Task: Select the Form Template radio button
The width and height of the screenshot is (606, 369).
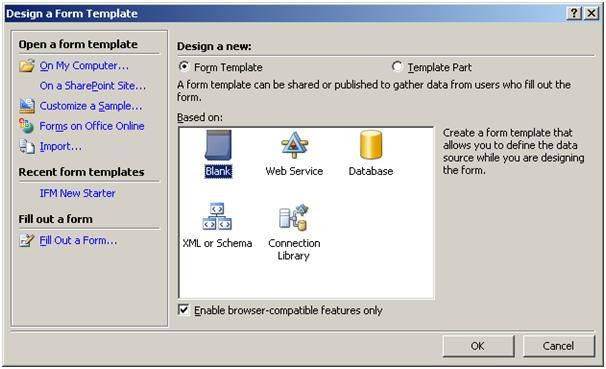Action: pos(184,67)
